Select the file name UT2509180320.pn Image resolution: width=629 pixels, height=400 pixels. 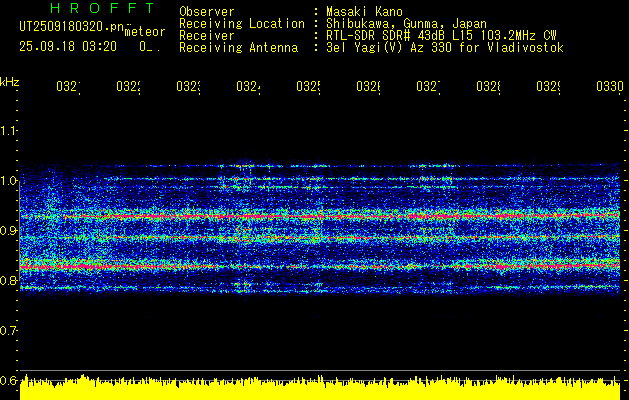click(x=72, y=26)
